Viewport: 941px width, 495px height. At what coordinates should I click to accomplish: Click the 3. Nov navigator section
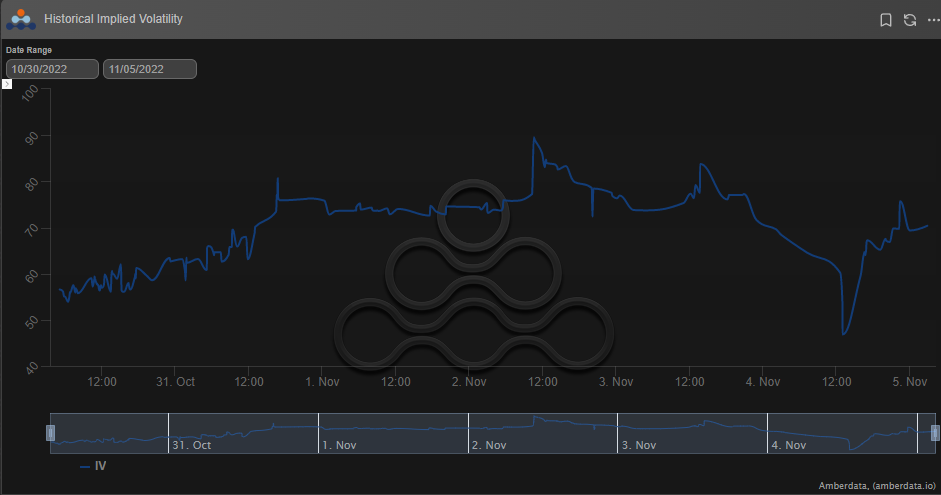pos(692,433)
